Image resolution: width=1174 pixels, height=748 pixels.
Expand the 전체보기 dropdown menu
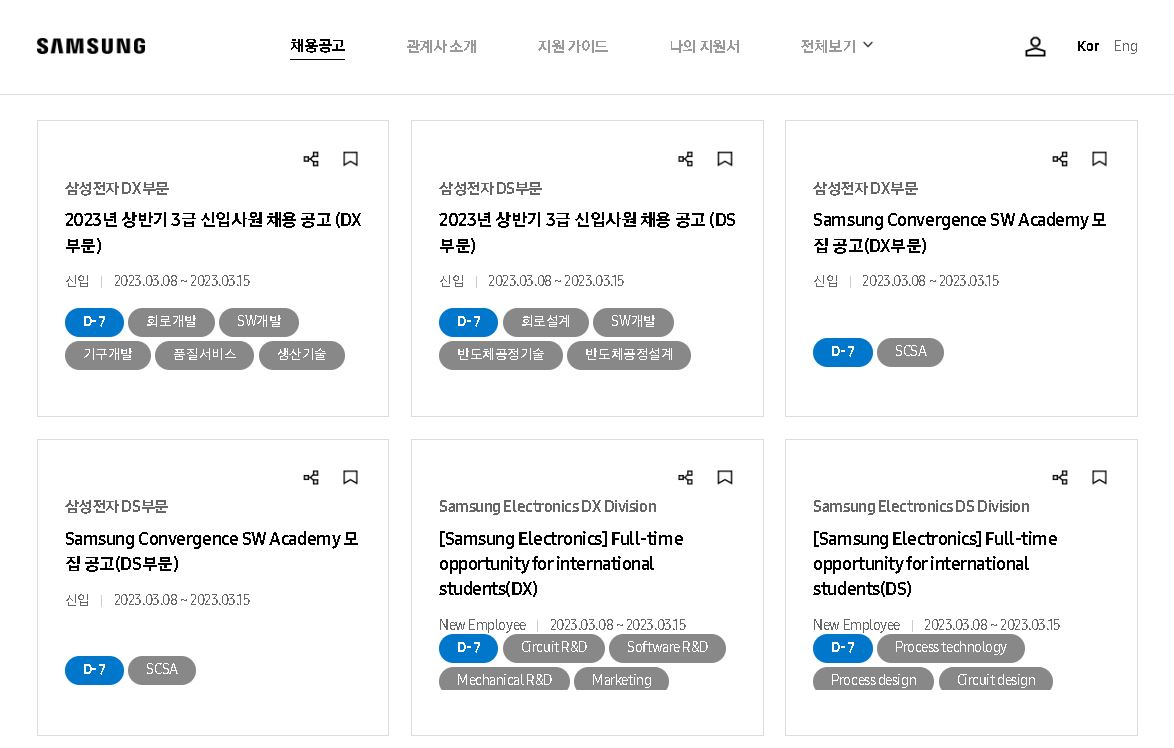pyautogui.click(x=836, y=46)
